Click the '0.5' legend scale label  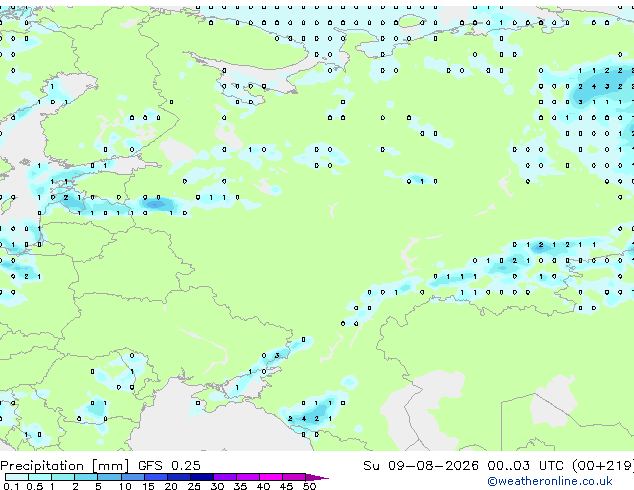point(34,486)
